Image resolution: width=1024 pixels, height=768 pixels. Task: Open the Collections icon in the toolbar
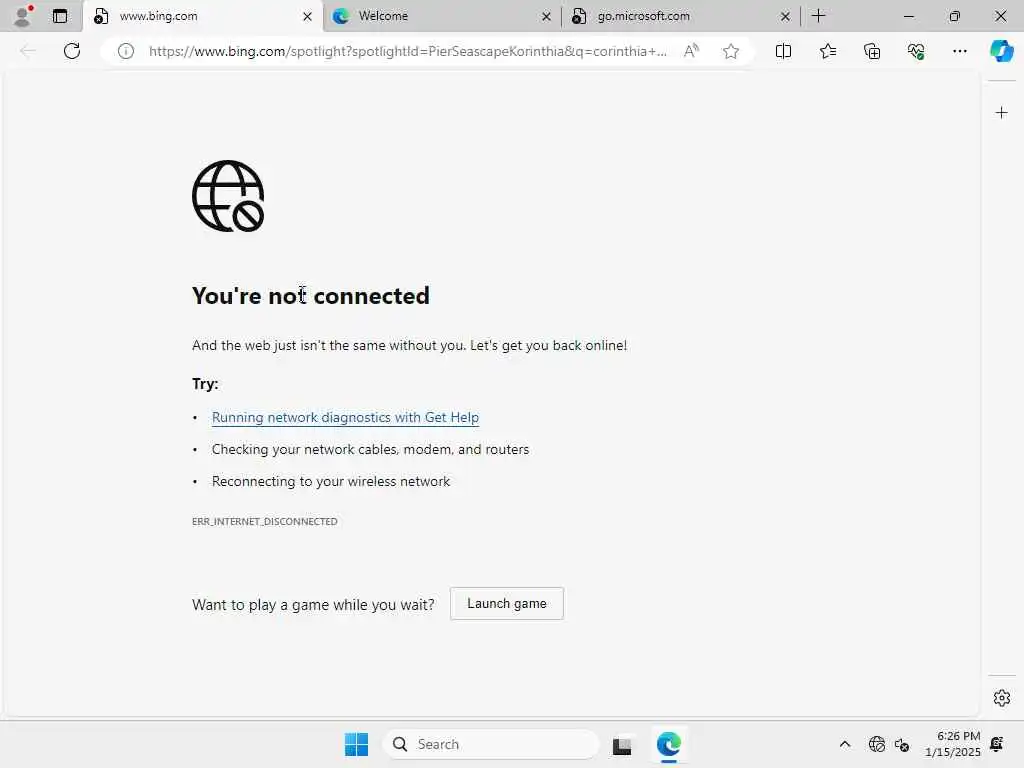click(872, 51)
